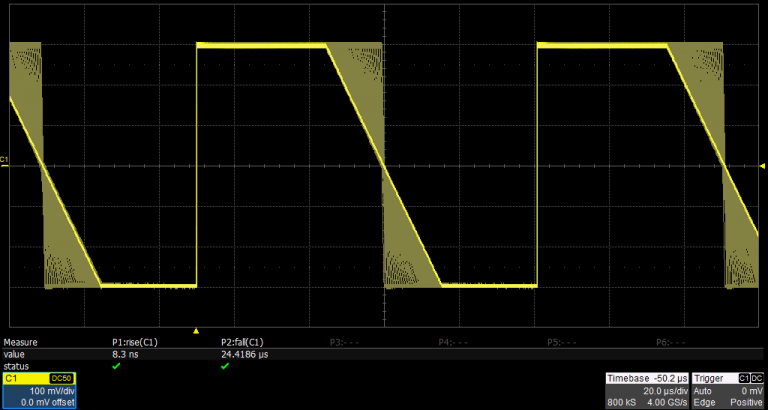Image resolution: width=768 pixels, height=410 pixels.
Task: Click the empty P4 measurement slot
Action: [x=453, y=342]
